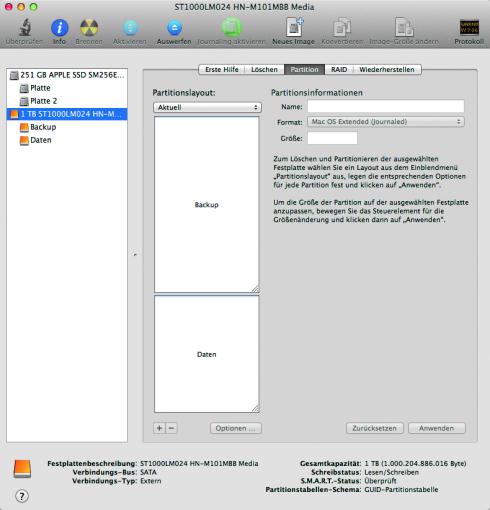The height and width of the screenshot is (510, 490).
Task: Click 'GUID-Partitionstabelle' schema value
Action: click(x=401, y=489)
